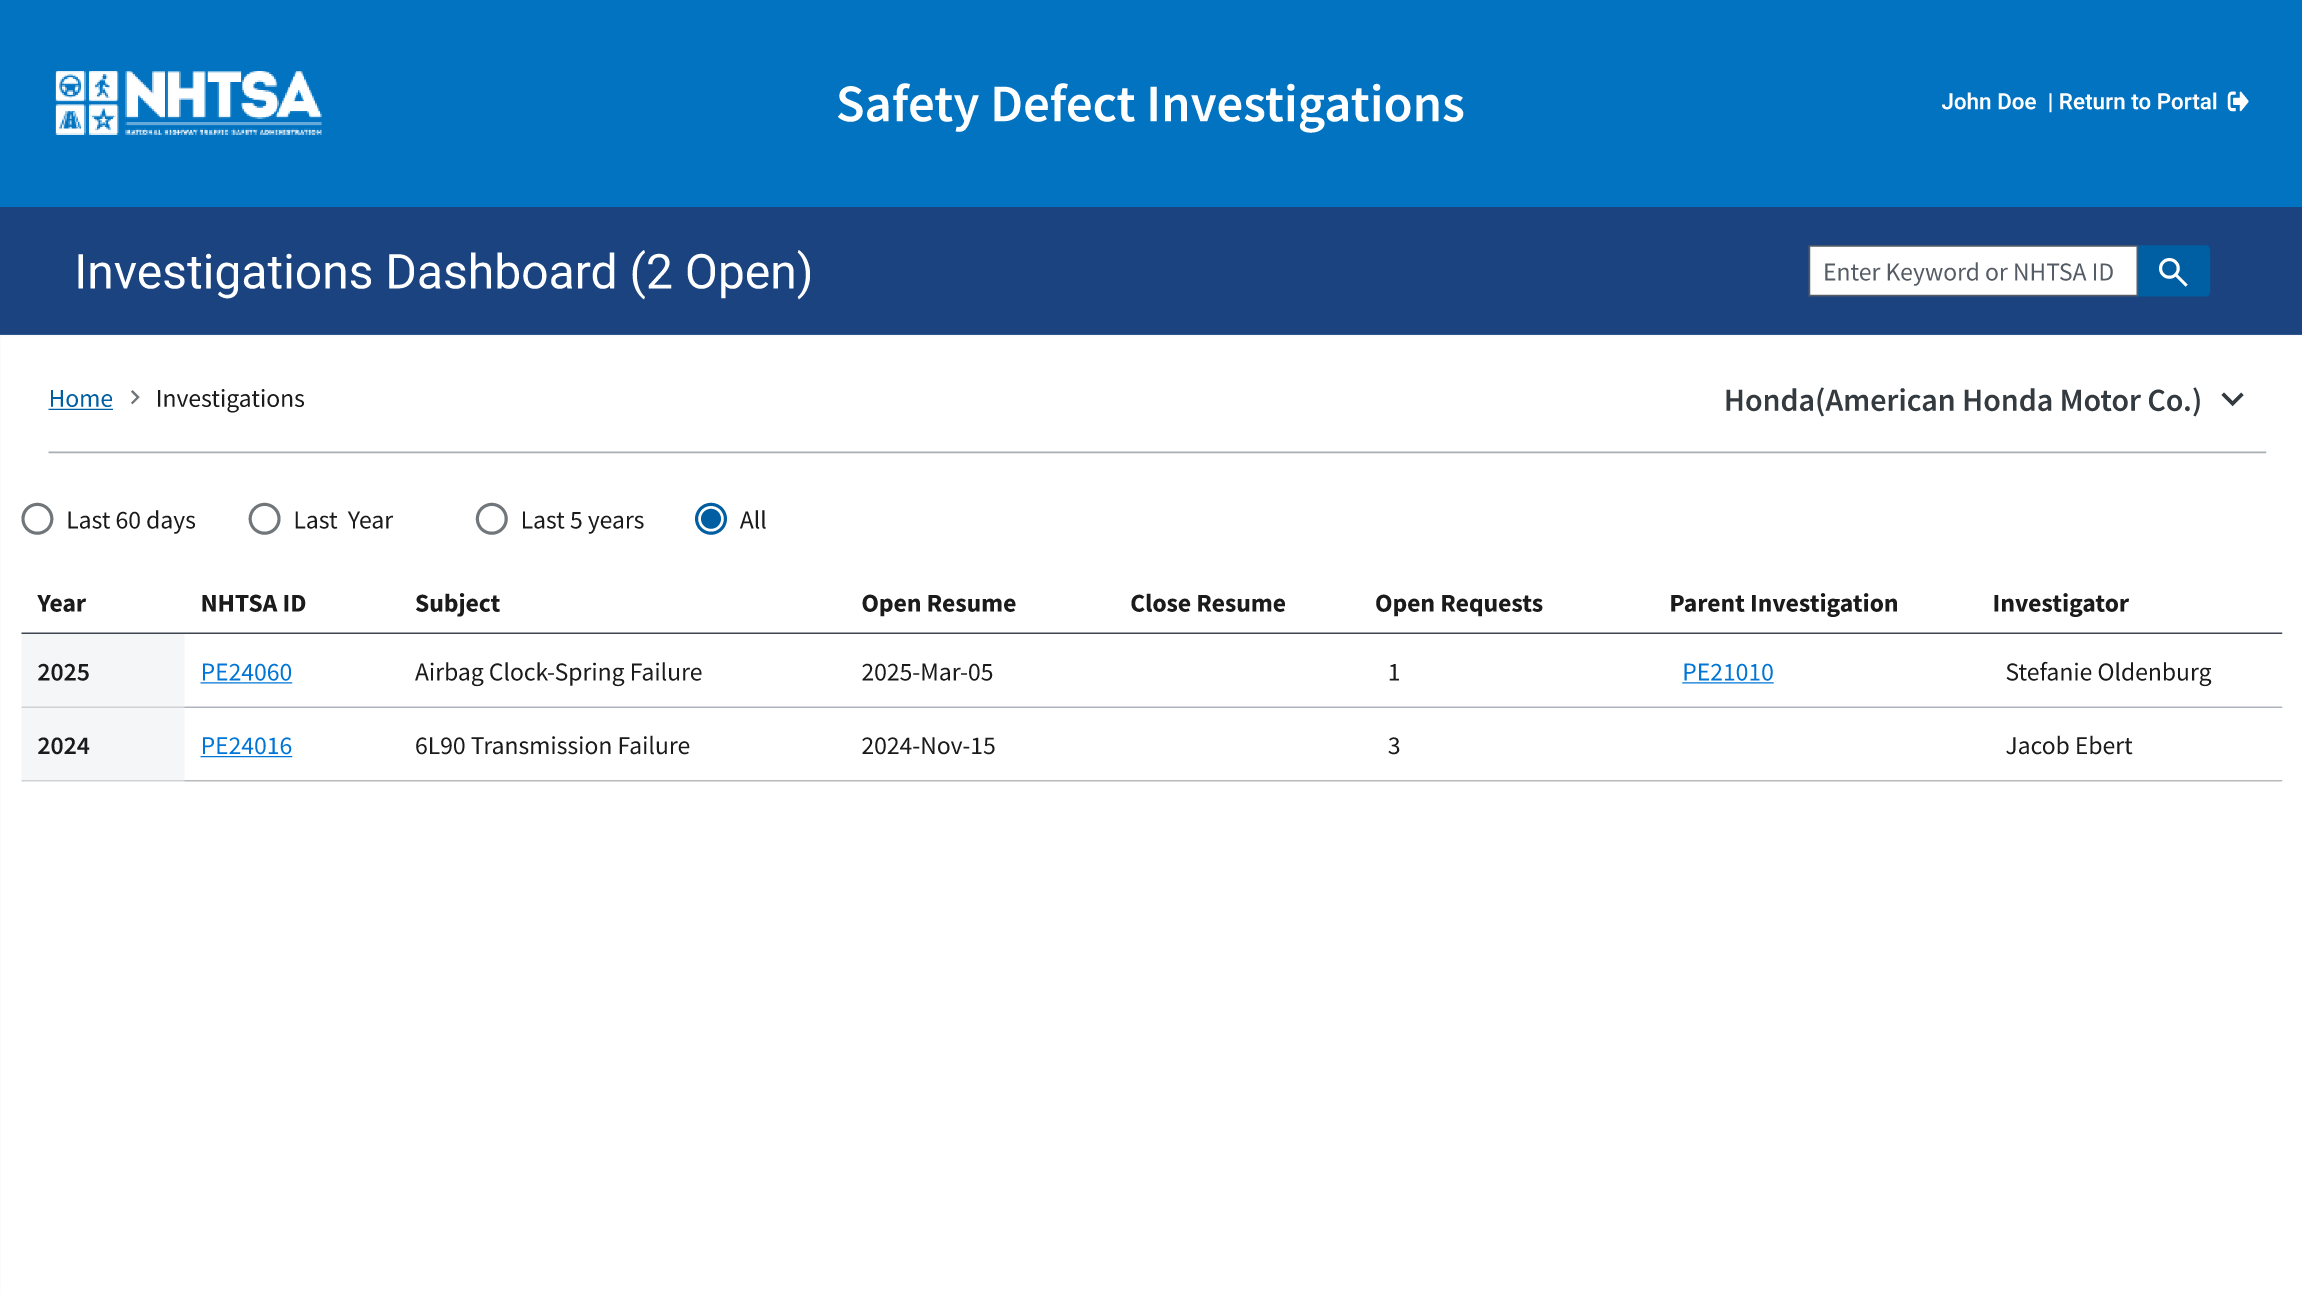
Task: Click the NHTSA logo
Action: coord(189,102)
